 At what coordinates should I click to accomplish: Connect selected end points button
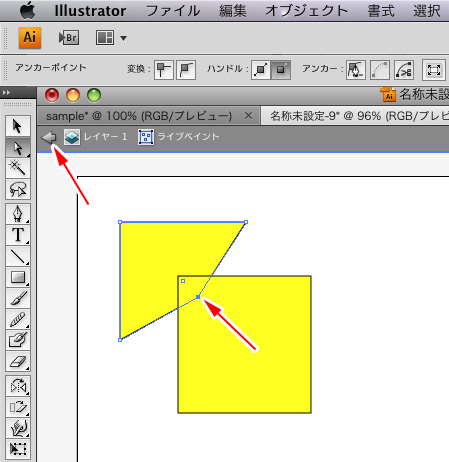pos(380,70)
